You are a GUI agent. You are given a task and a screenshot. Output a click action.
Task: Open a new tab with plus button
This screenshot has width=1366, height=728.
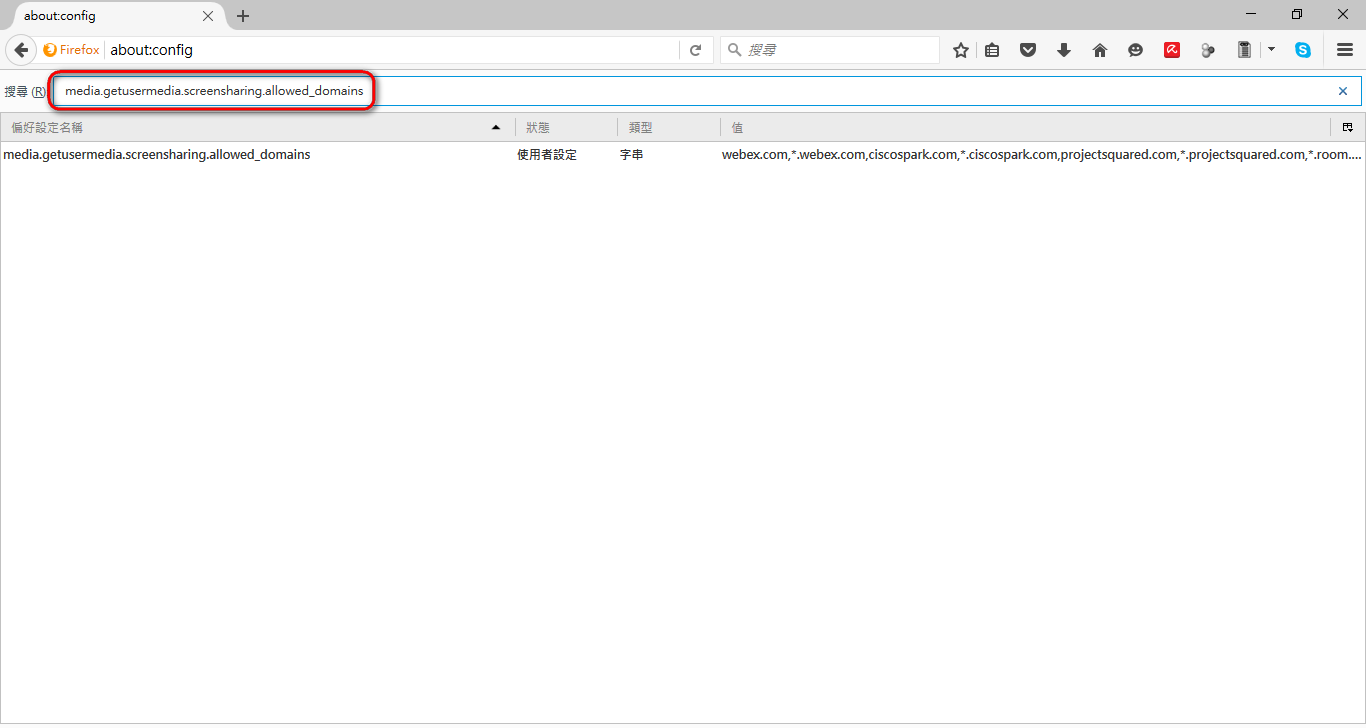click(x=243, y=16)
